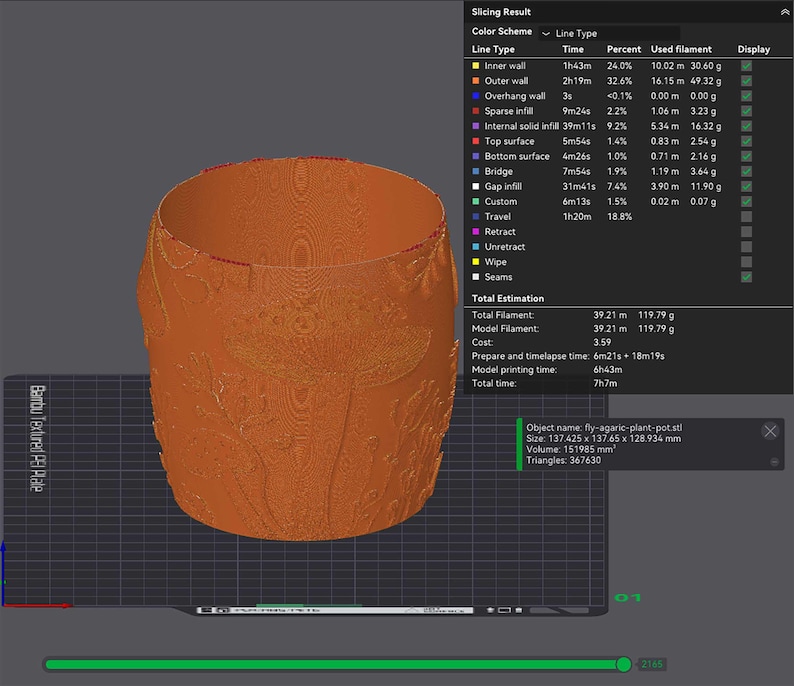Screen dimensions: 794x686
Task: Open the Color Scheme Line Type dropdown
Action: coord(609,33)
